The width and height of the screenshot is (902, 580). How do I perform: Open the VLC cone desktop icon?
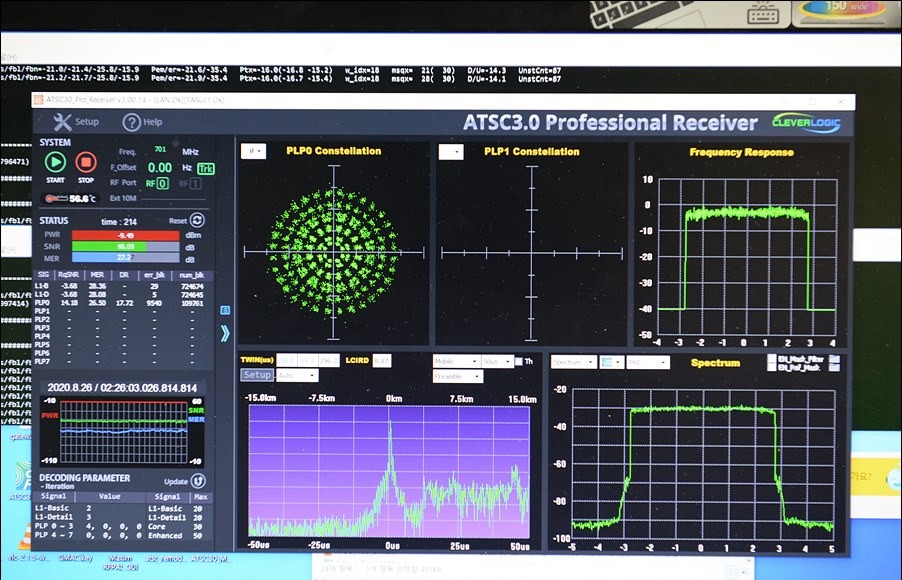pyautogui.click(x=25, y=538)
